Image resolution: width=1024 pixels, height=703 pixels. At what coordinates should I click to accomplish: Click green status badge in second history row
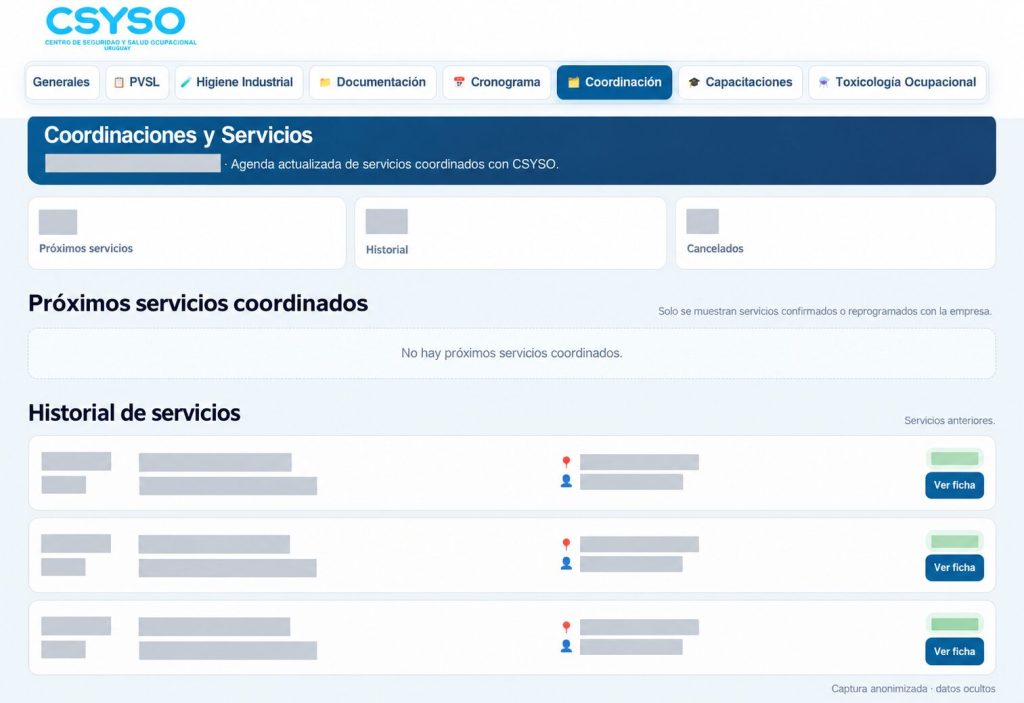point(954,541)
